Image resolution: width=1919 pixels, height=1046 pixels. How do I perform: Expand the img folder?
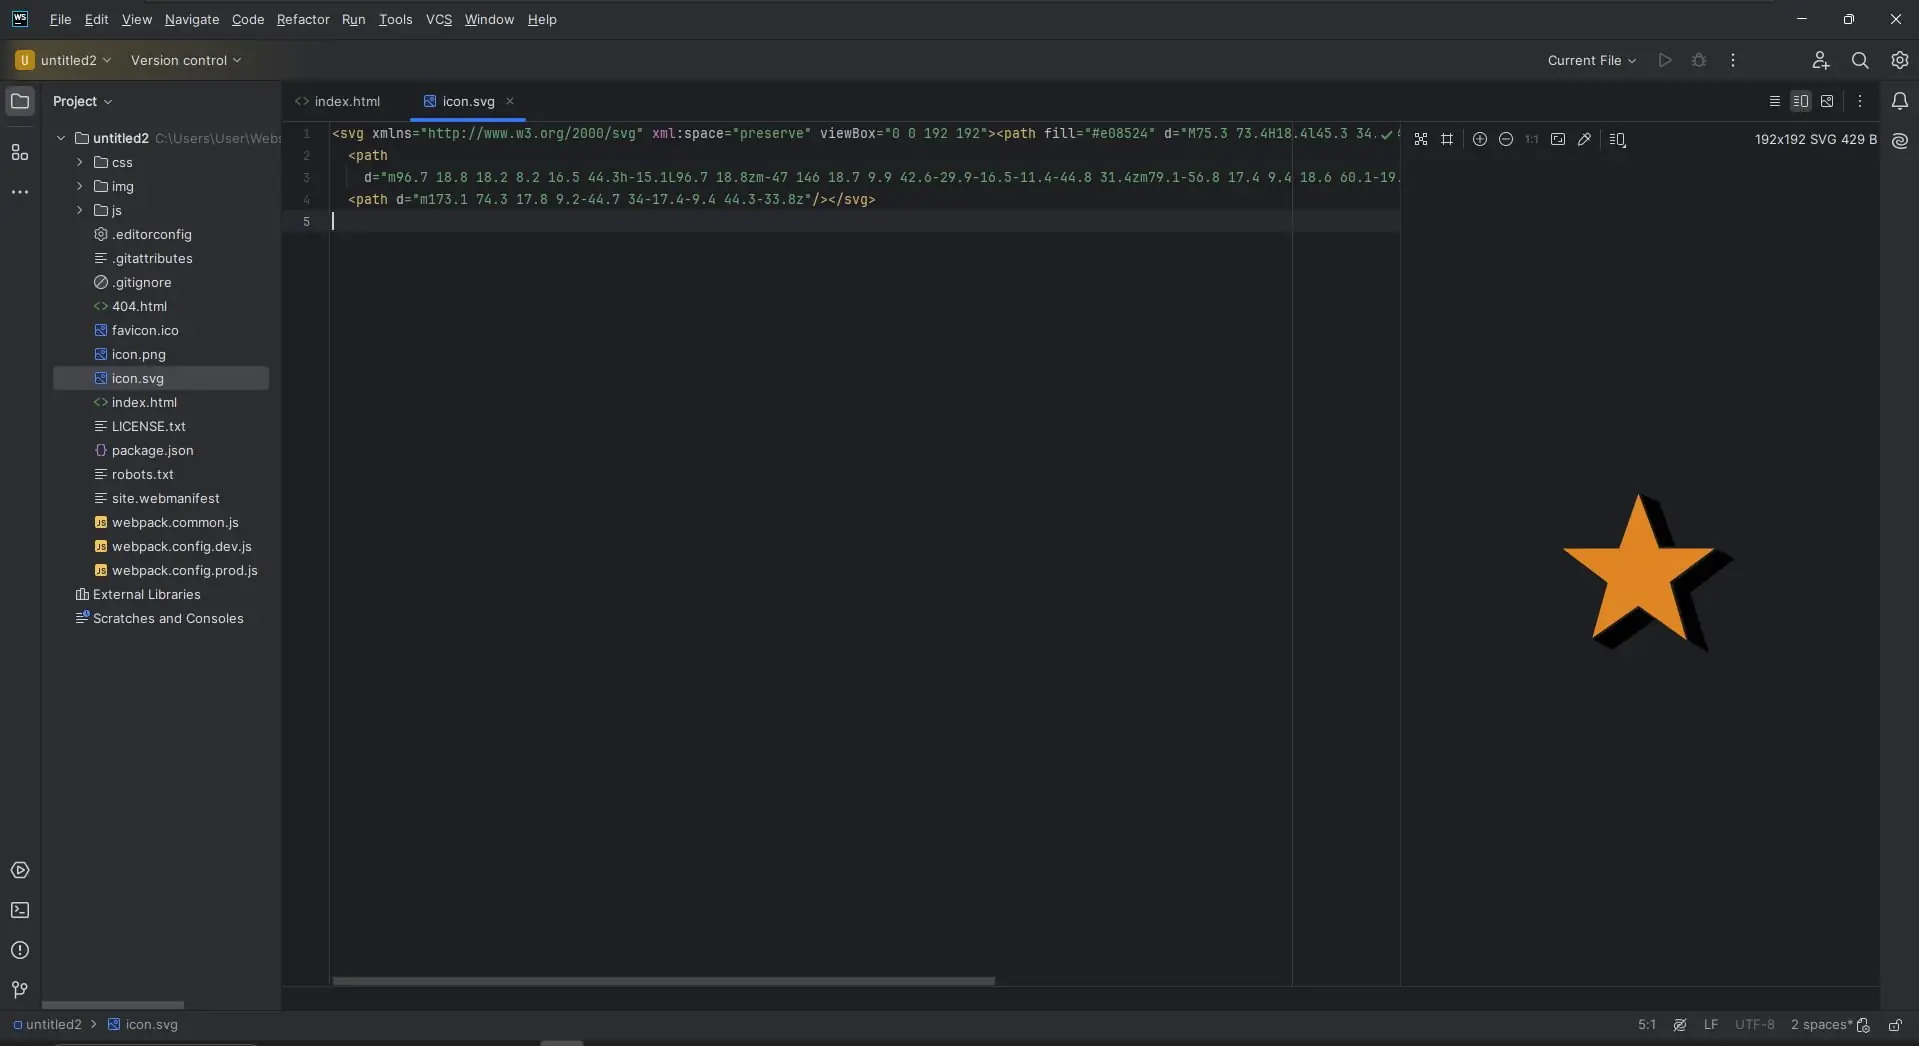(x=80, y=186)
